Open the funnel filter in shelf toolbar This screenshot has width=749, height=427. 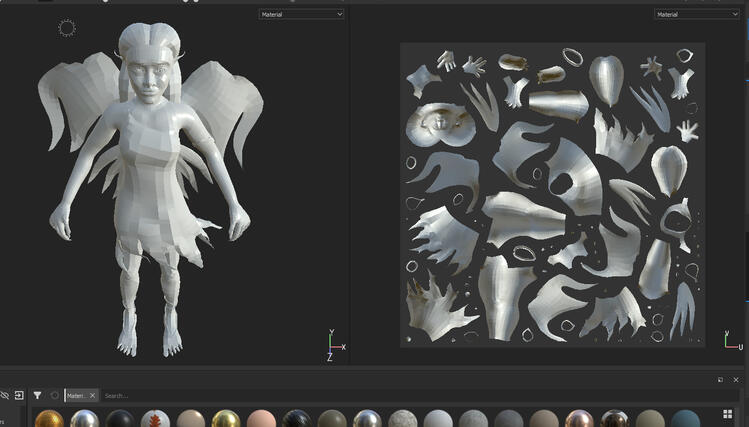click(37, 396)
